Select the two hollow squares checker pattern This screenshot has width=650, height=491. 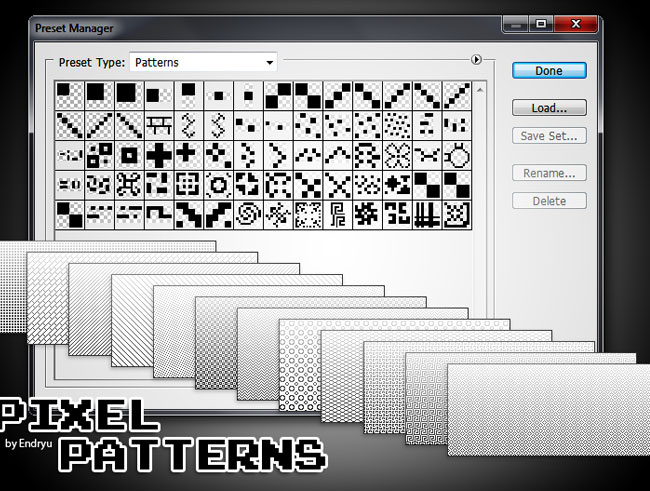[99, 155]
